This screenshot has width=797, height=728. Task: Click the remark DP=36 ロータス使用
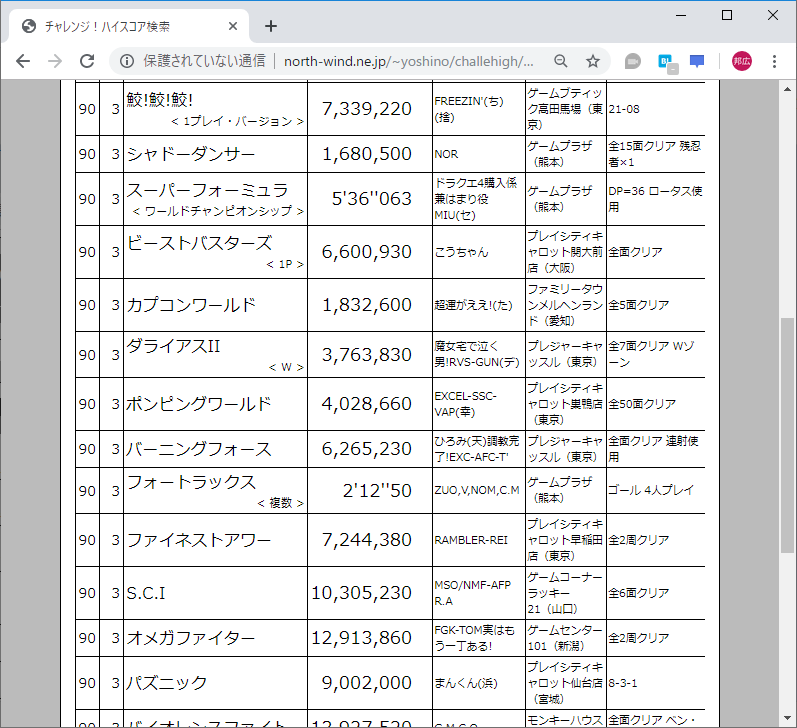[656, 199]
